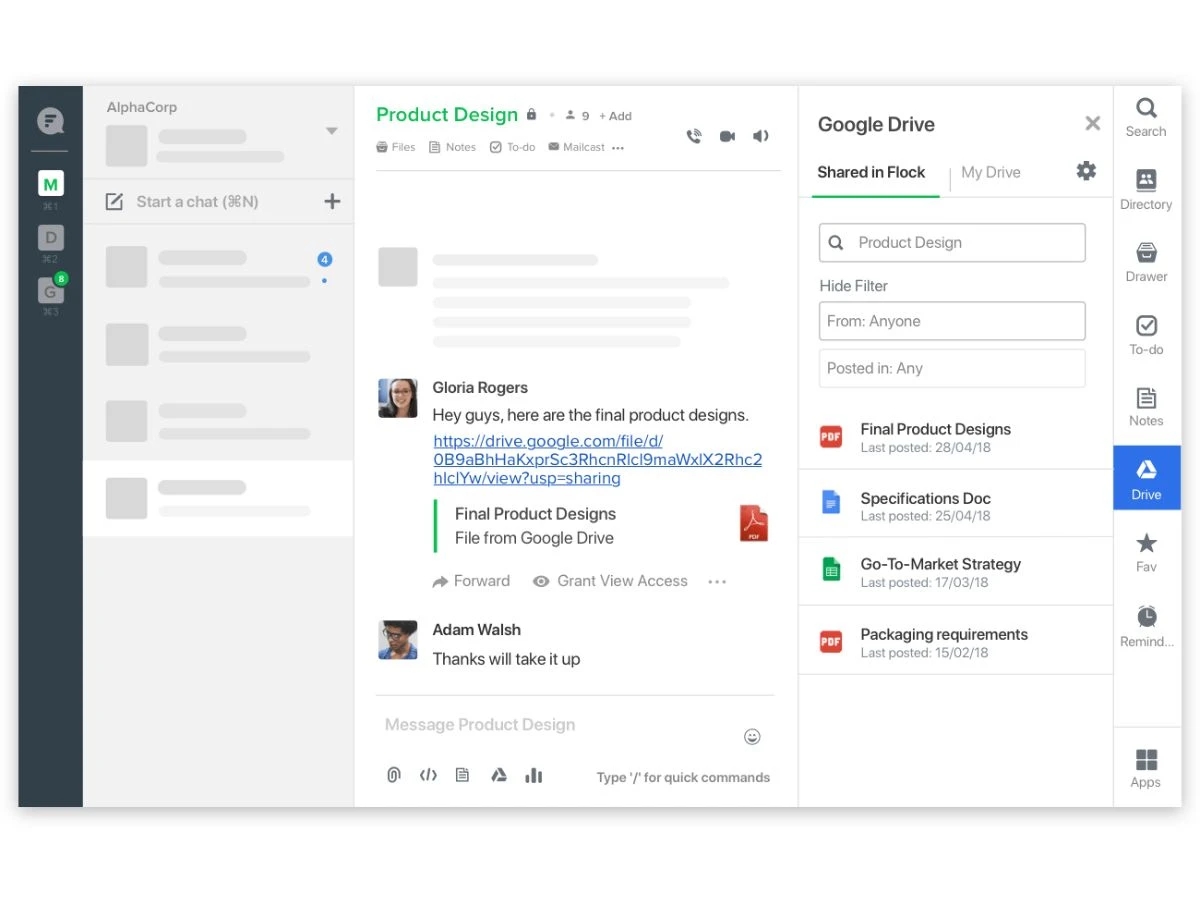
Task: Show more channel header options
Action: click(618, 148)
